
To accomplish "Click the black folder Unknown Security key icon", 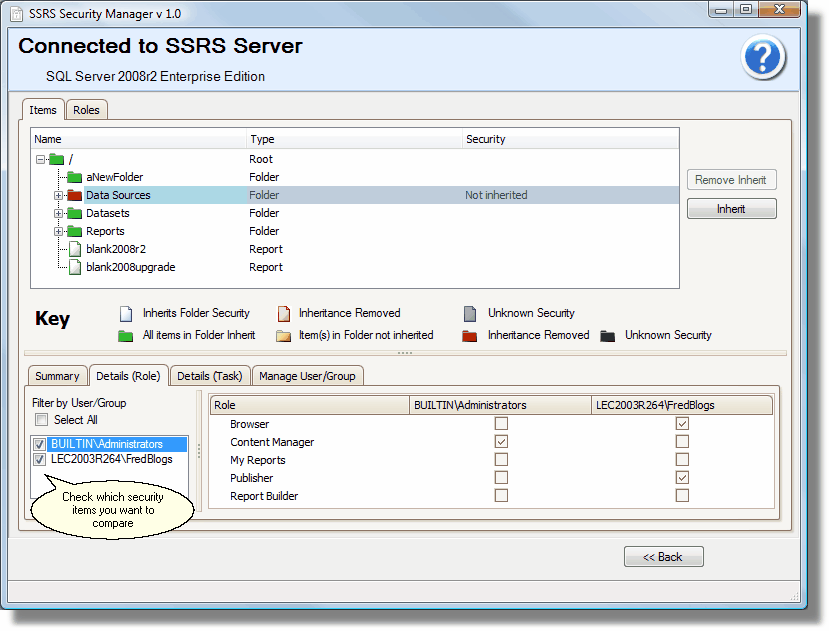I will tap(607, 336).
